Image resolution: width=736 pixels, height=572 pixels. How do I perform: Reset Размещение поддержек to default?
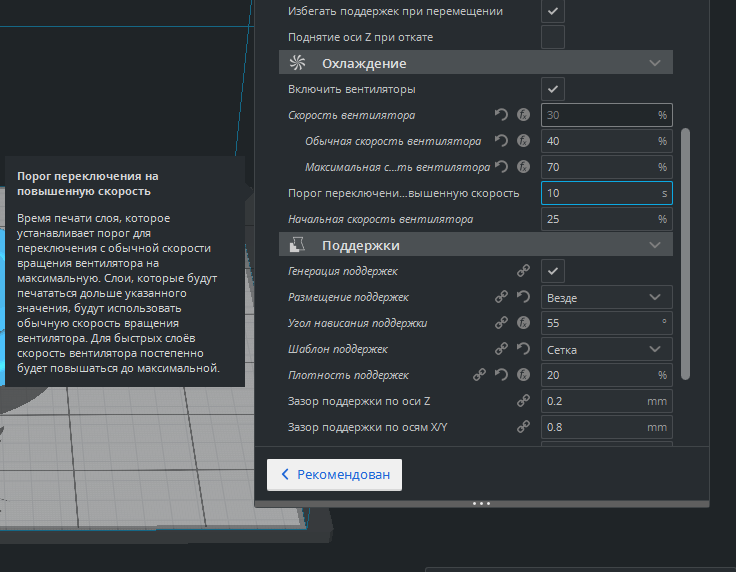(x=523, y=297)
